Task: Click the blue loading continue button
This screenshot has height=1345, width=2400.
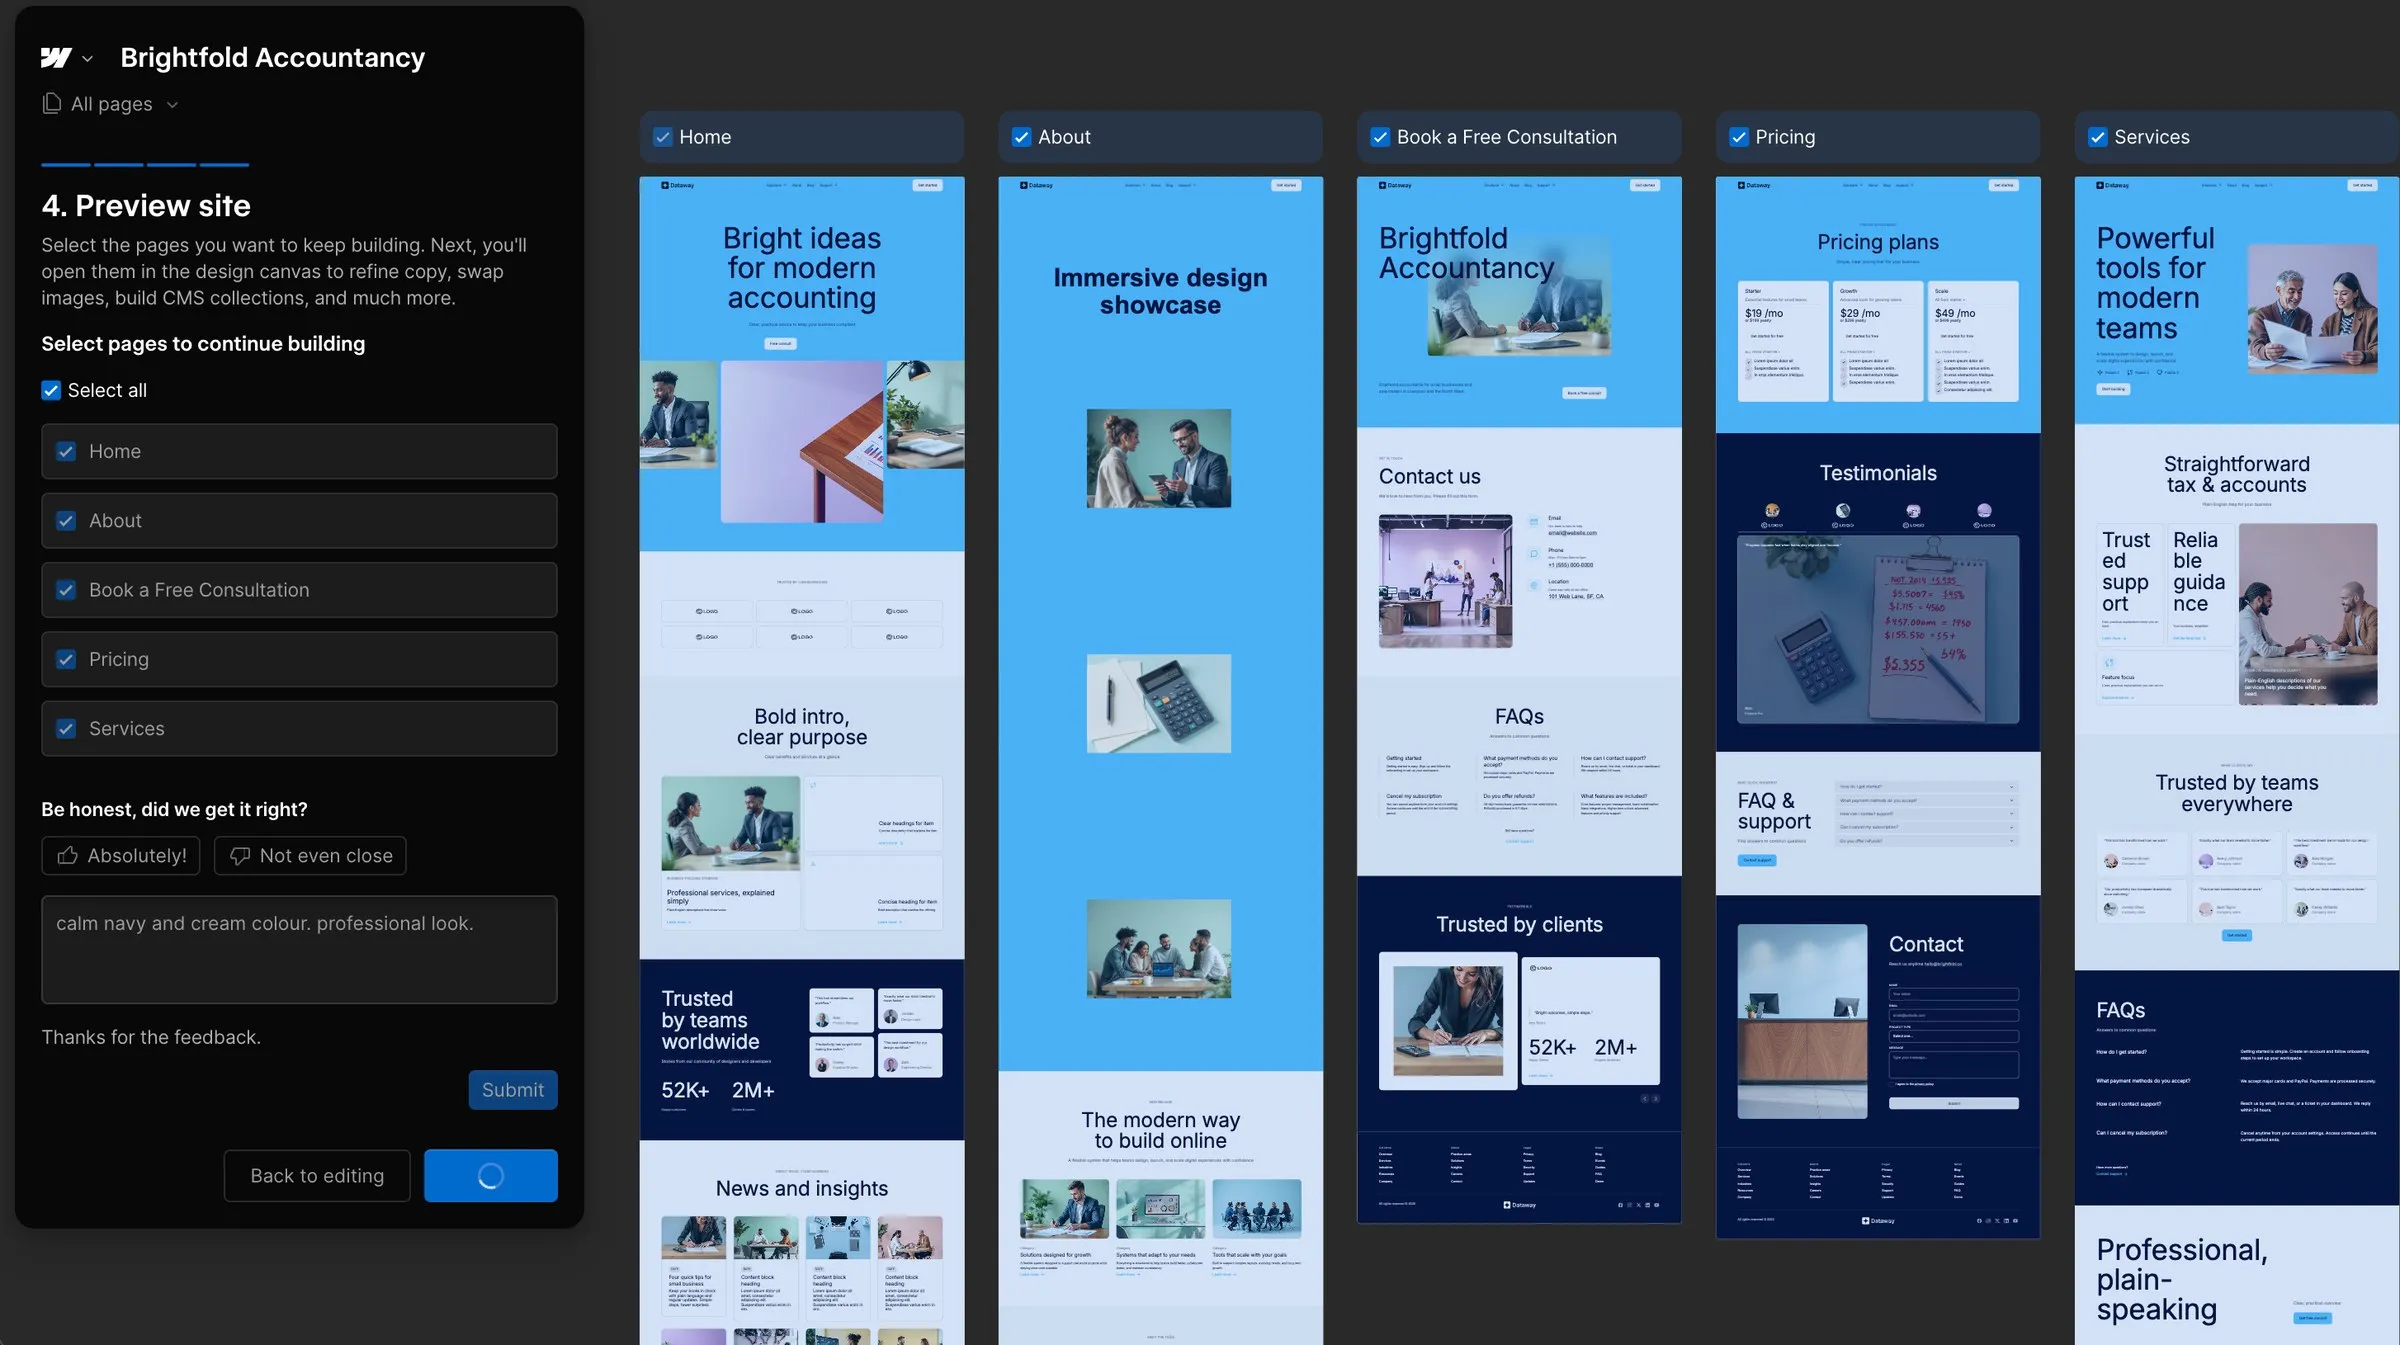Action: [x=491, y=1176]
